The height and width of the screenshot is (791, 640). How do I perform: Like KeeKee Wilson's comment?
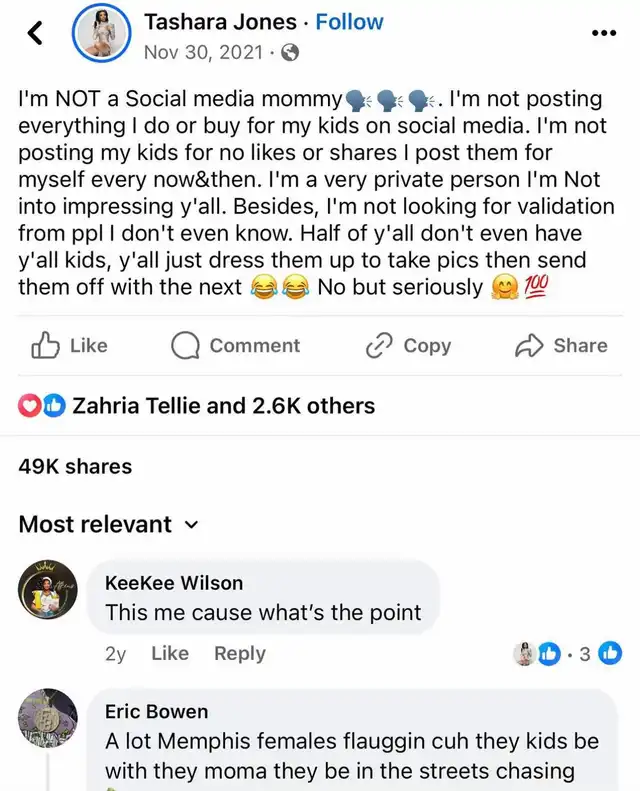pyautogui.click(x=169, y=653)
